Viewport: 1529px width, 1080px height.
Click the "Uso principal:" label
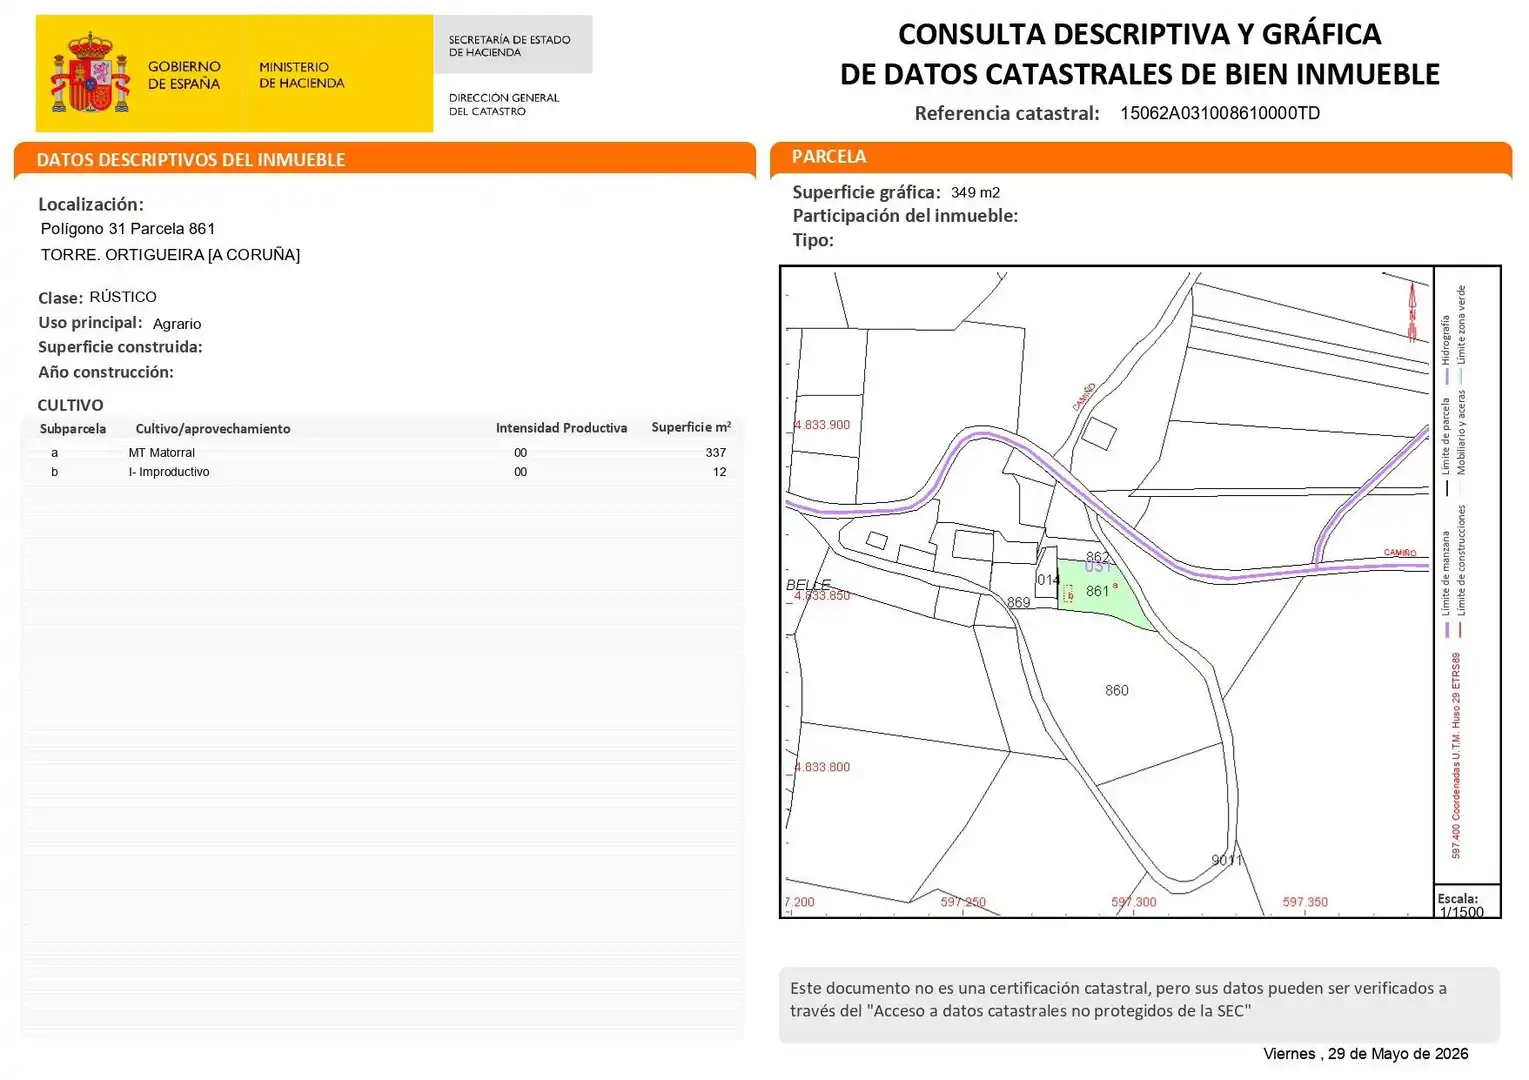click(90, 323)
